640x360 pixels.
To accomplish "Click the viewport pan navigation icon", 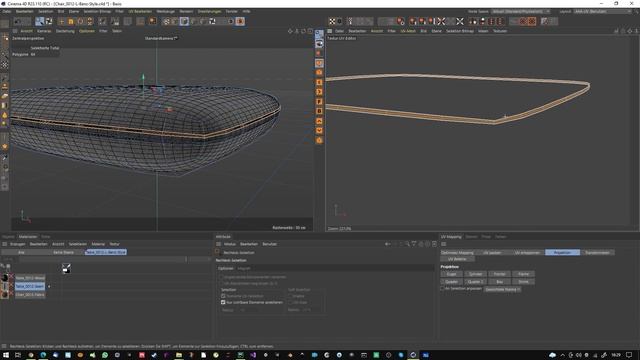I will click(290, 31).
